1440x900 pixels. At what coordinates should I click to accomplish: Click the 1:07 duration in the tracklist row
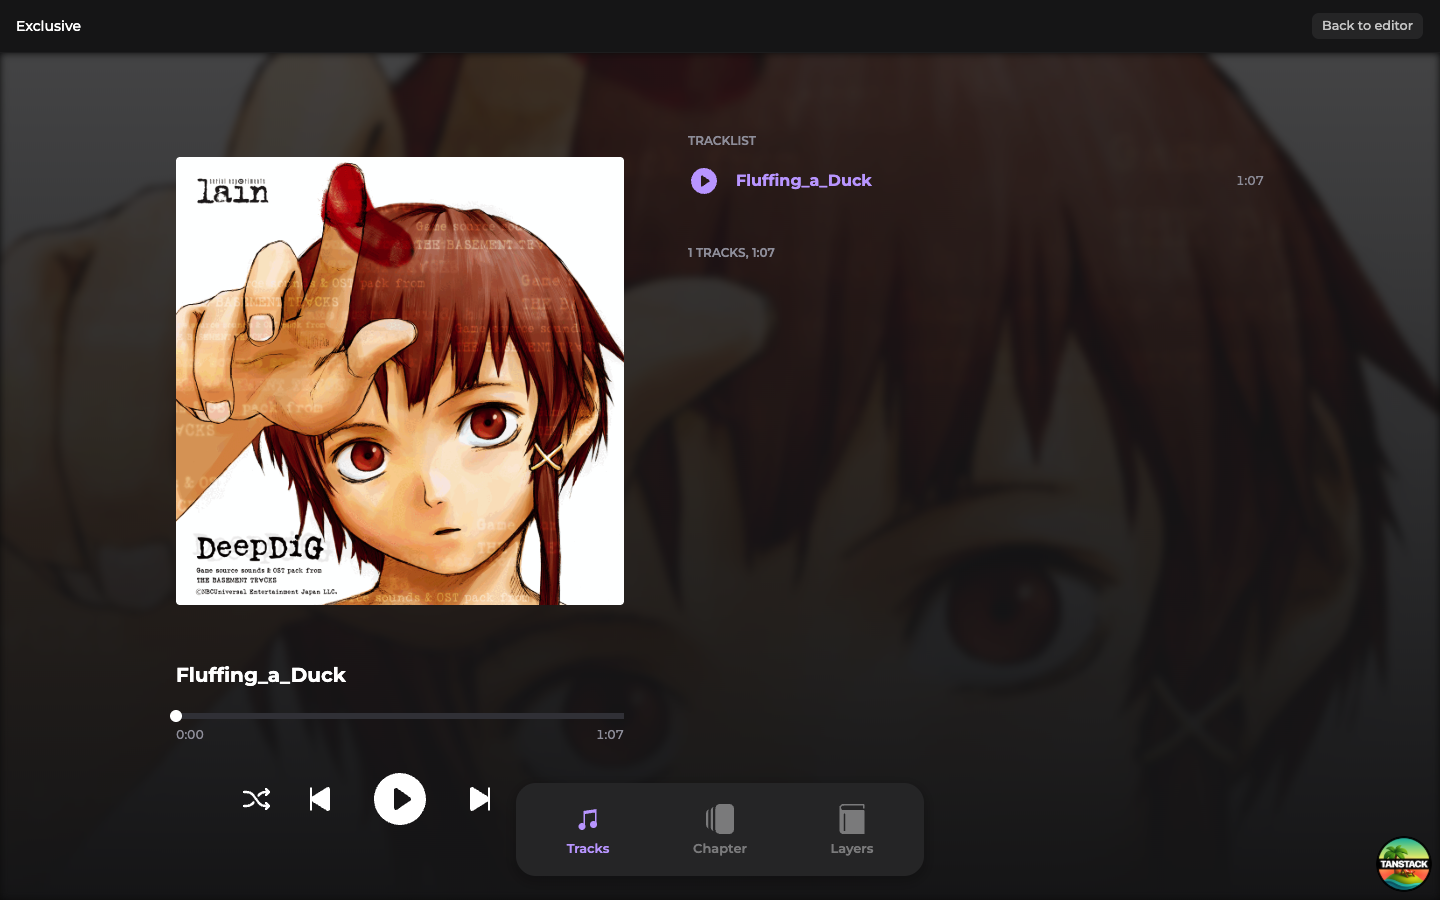click(1250, 181)
